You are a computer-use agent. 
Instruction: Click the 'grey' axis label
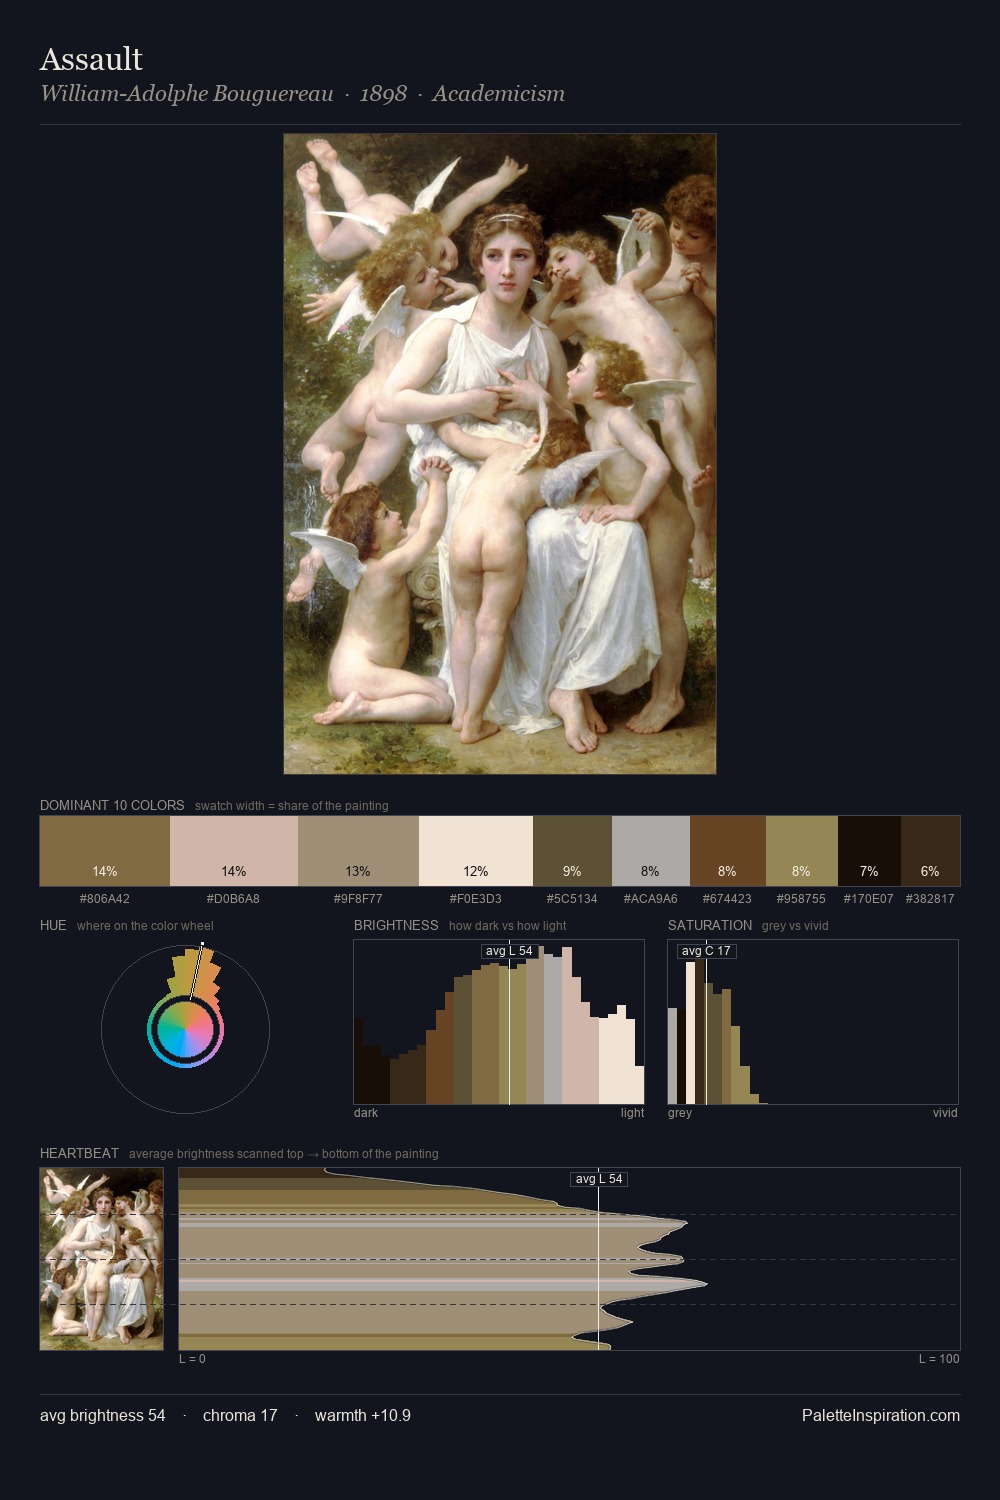coord(680,1113)
